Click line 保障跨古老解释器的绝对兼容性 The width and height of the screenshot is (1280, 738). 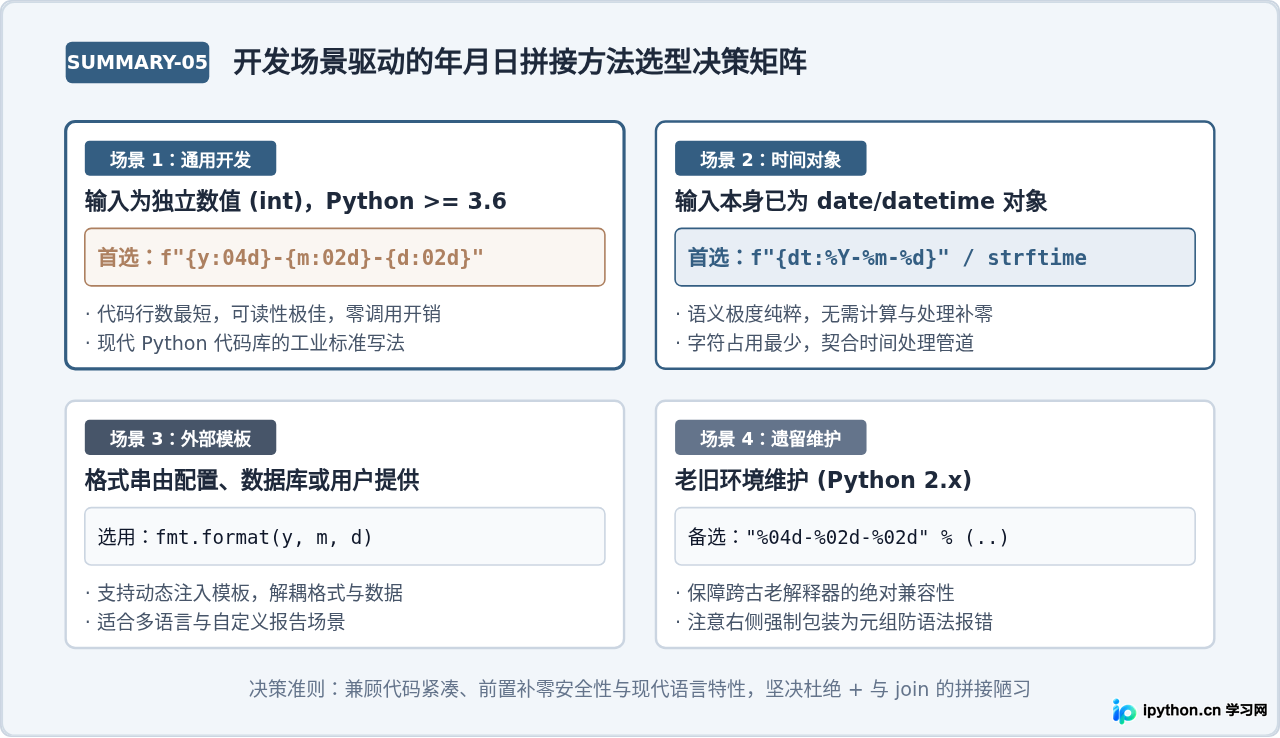pos(815,593)
